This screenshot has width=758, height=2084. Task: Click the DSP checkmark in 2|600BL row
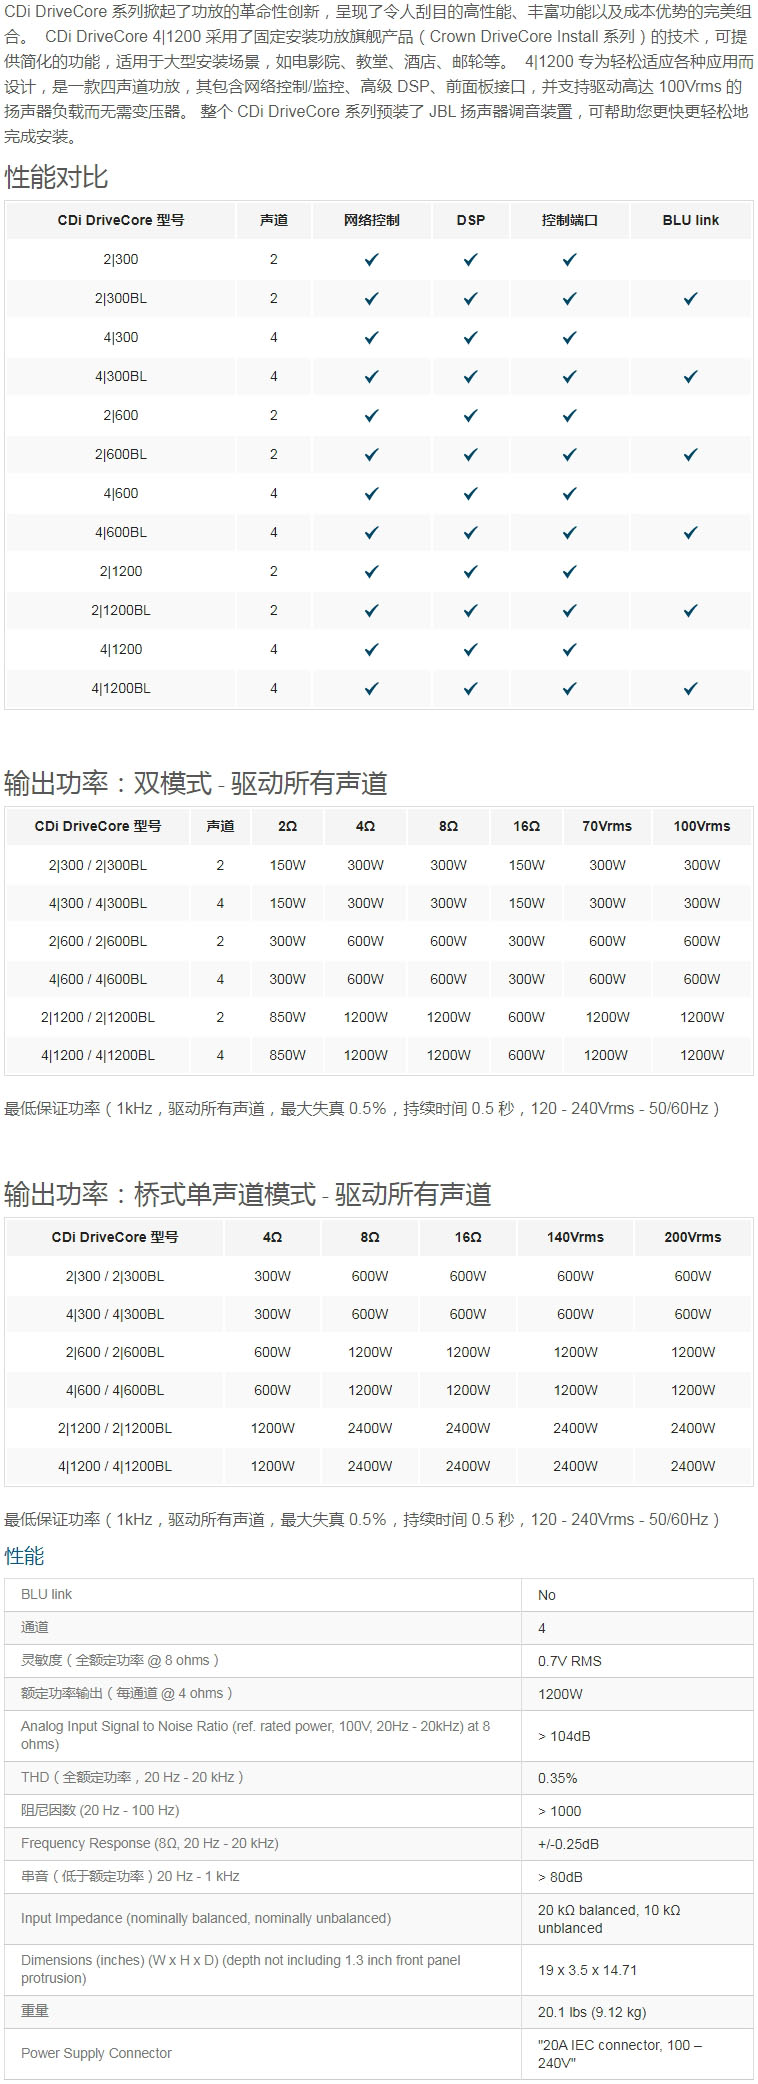tap(470, 454)
